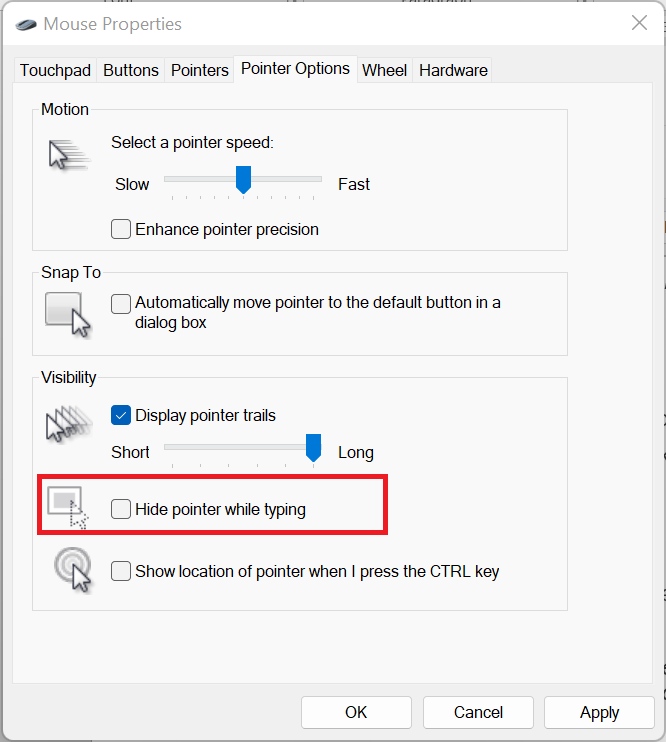This screenshot has width=666, height=742.
Task: Click the pointer speed motion icon
Action: pos(66,155)
